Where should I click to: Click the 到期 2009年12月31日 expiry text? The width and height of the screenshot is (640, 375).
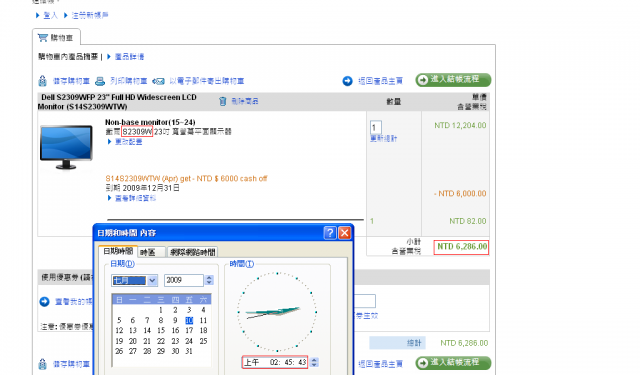[x=142, y=188]
